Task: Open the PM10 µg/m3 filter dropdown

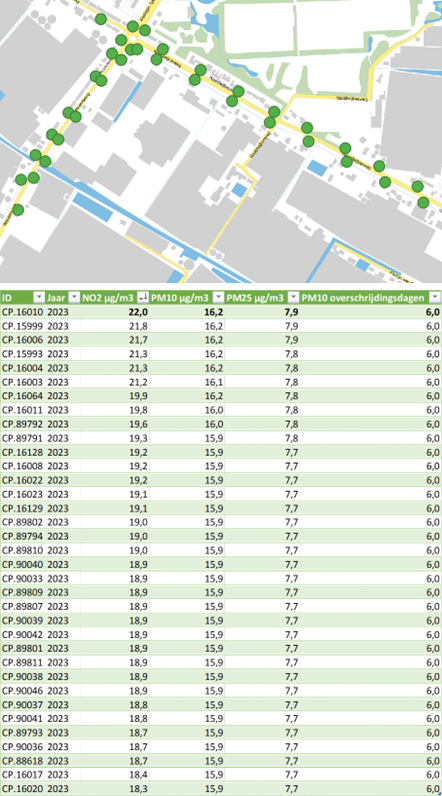Action: 218,297
